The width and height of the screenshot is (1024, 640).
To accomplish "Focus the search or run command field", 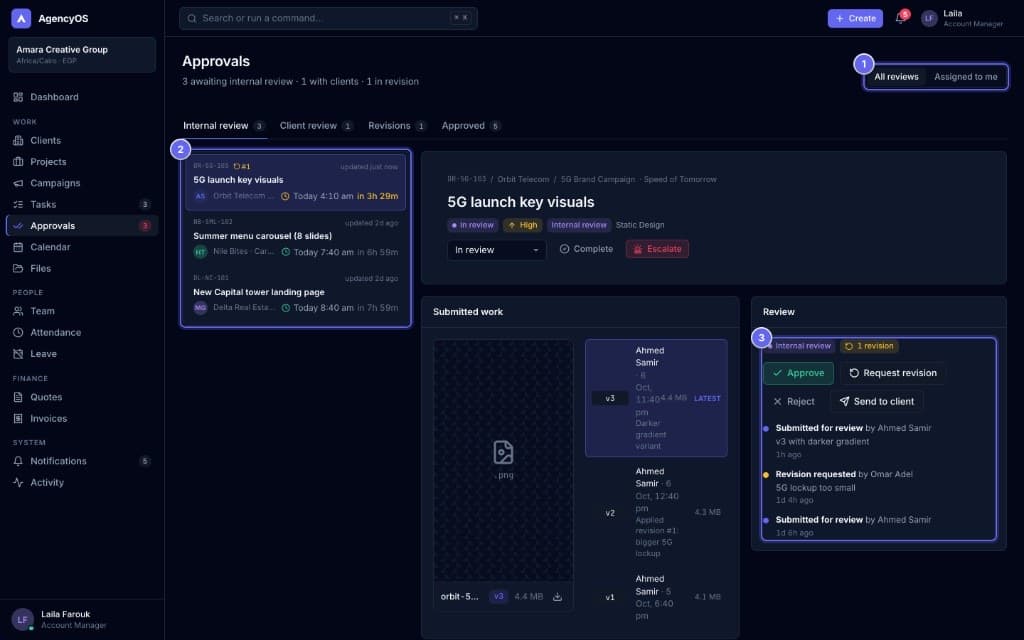I will (x=328, y=18).
